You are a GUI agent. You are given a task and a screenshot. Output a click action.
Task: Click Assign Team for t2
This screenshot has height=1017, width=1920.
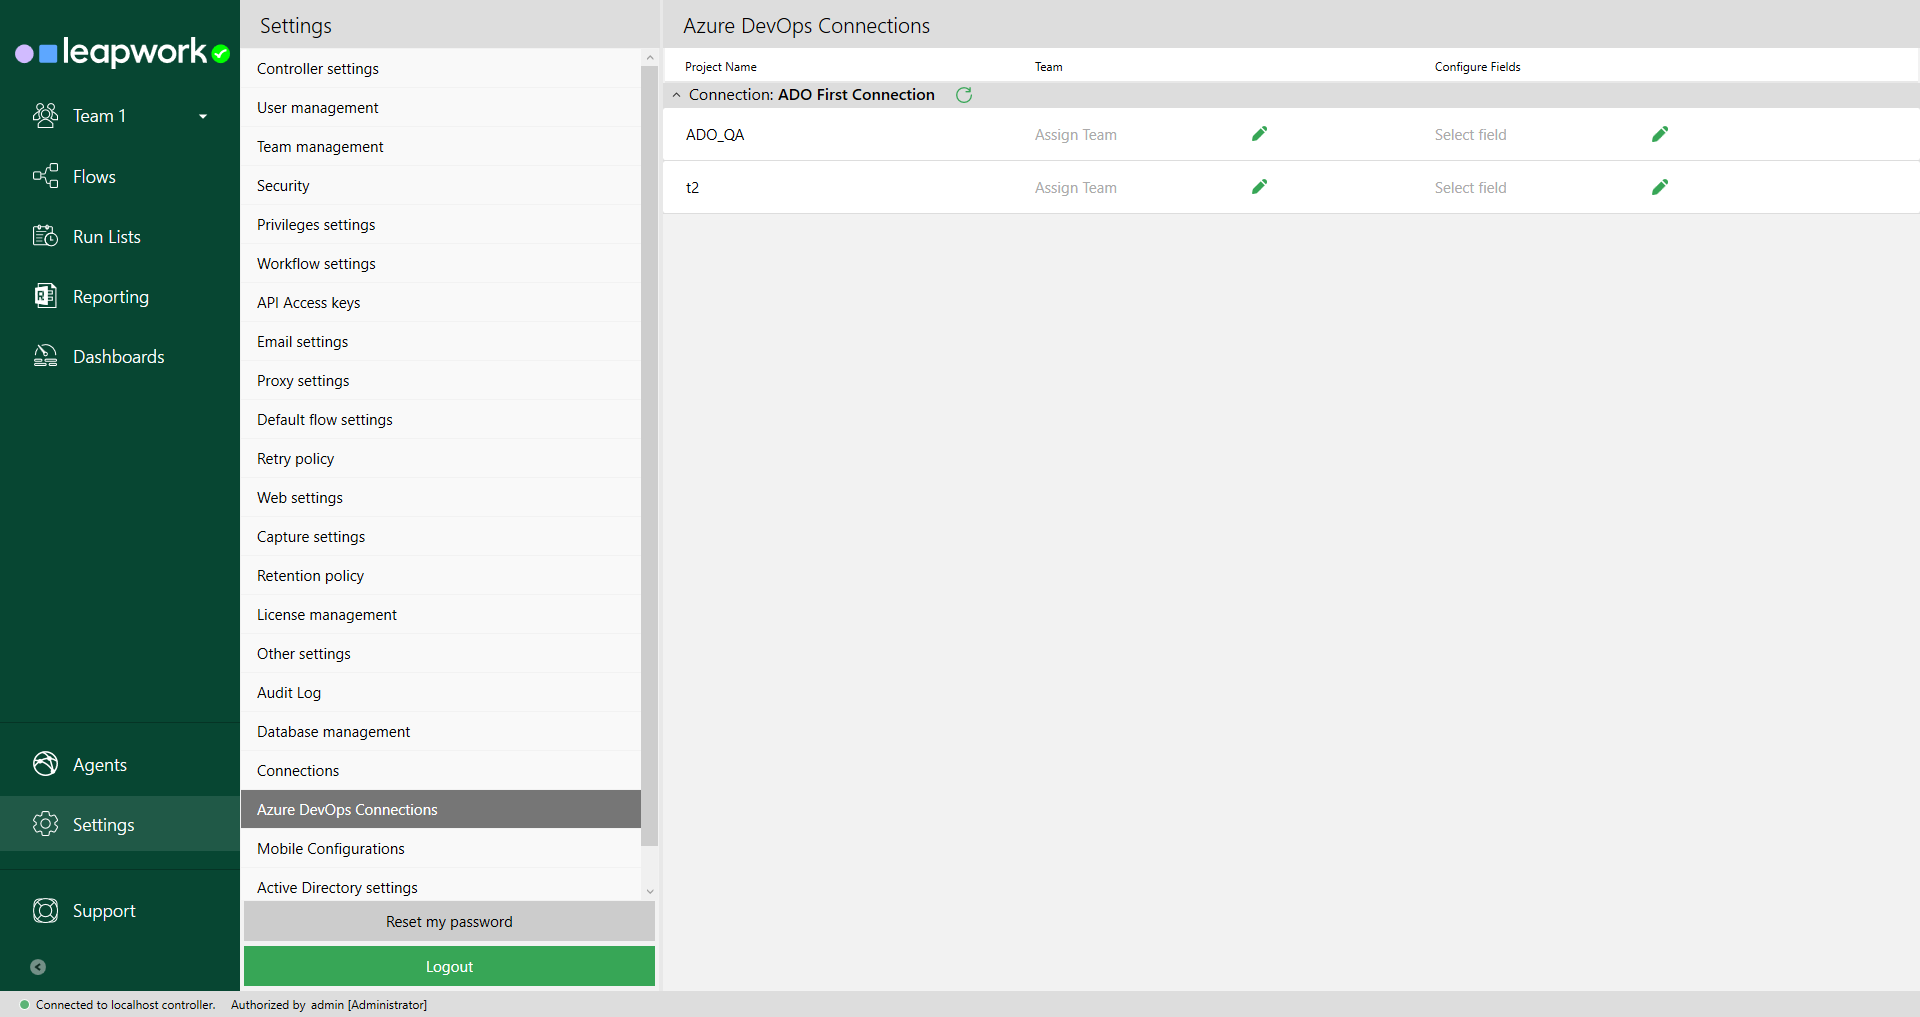coord(1076,188)
